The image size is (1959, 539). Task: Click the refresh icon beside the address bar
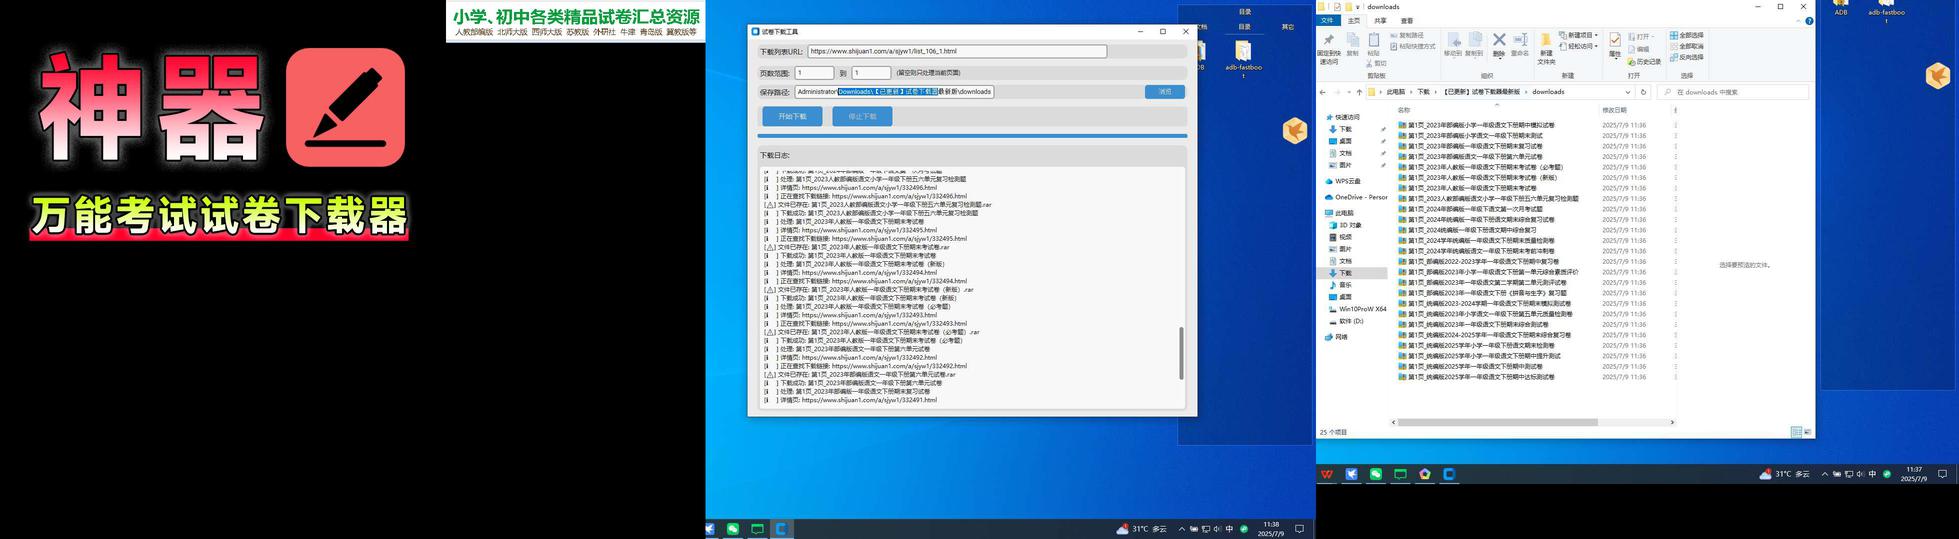pyautogui.click(x=1643, y=92)
